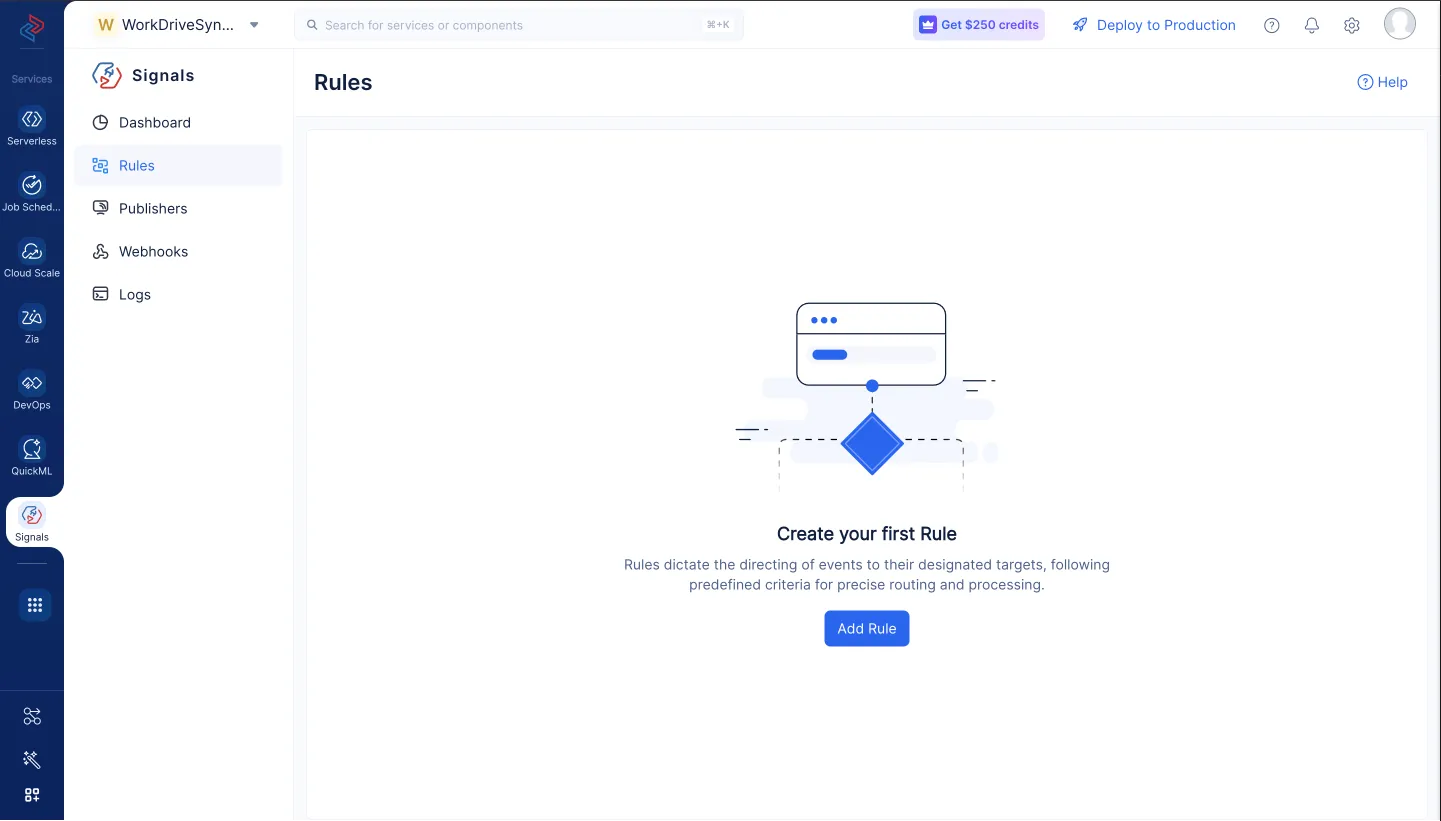The height and width of the screenshot is (821, 1441).
Task: Open settings with the gear icon
Action: point(1351,25)
